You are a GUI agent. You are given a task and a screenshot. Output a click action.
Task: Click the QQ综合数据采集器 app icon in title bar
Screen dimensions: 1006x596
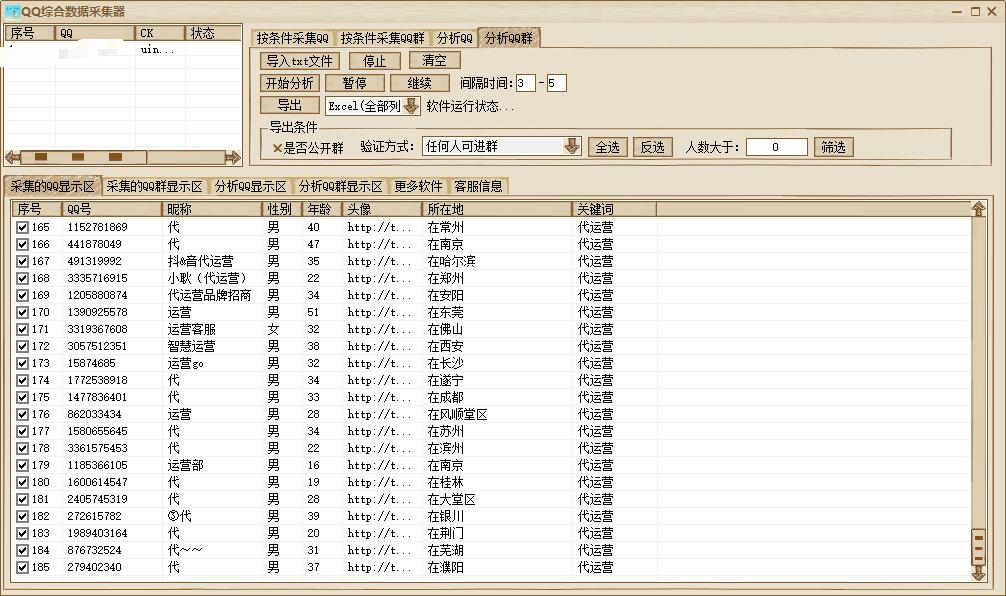[12, 11]
